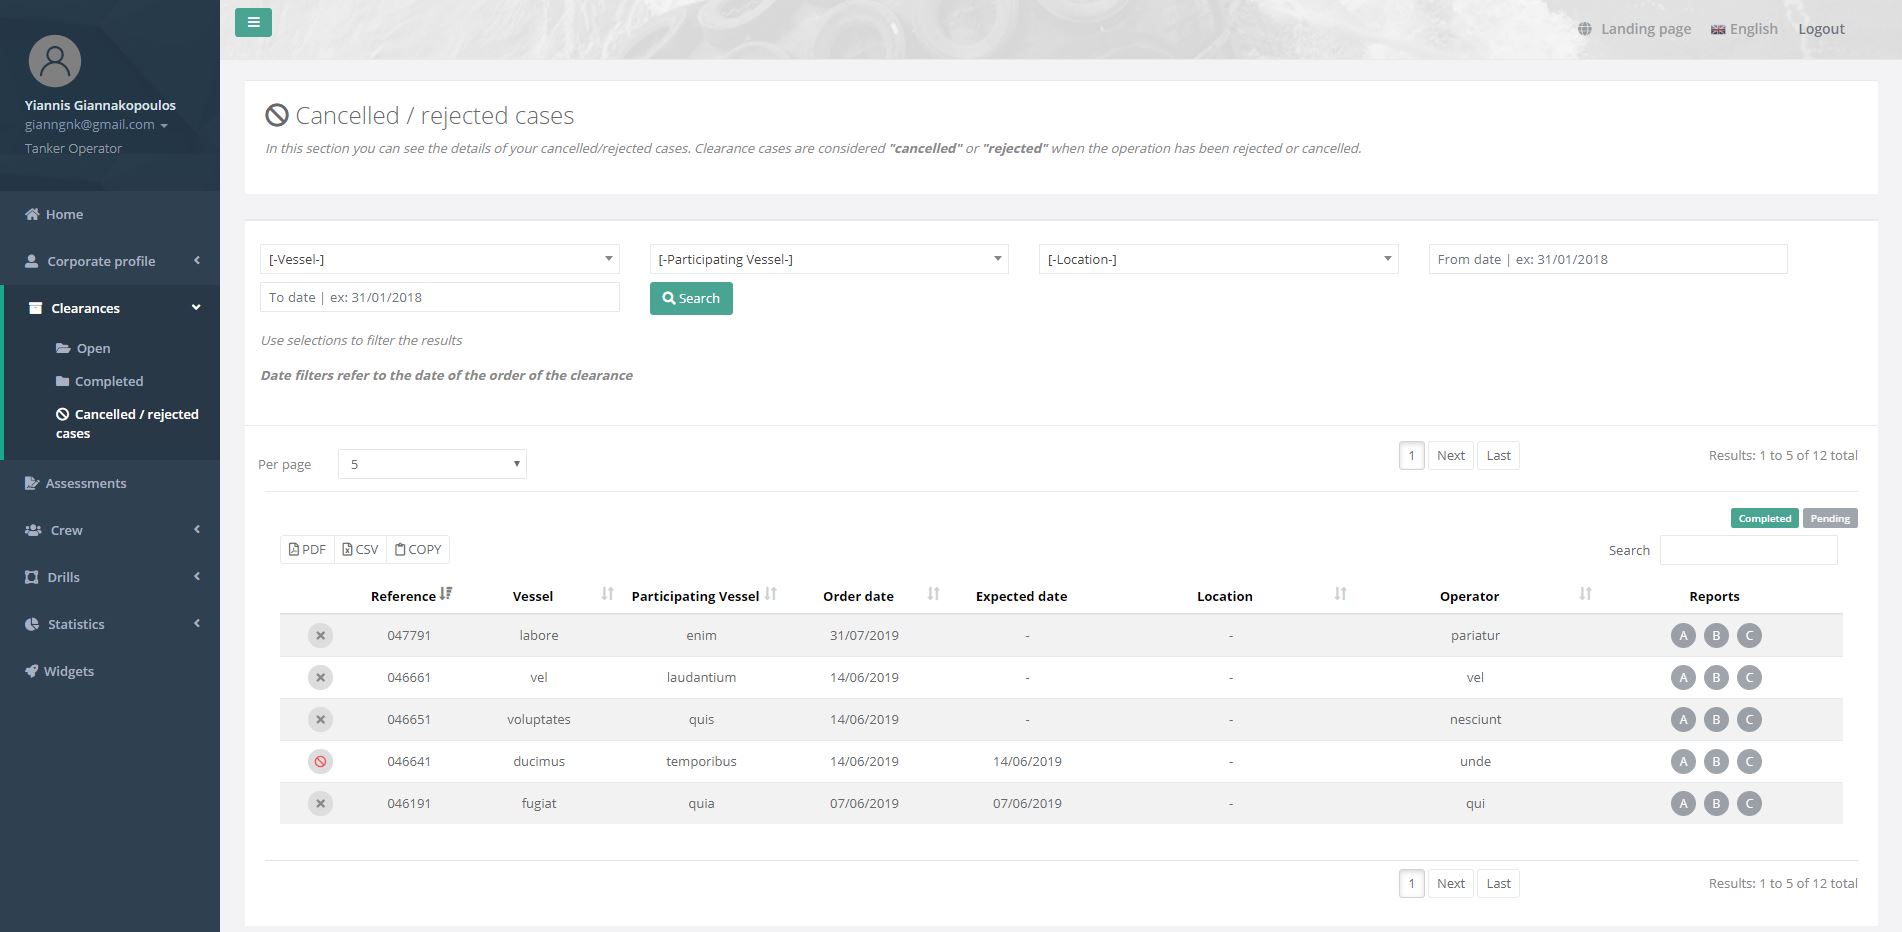The image size is (1902, 932).
Task: Click the From date input field
Action: pyautogui.click(x=1607, y=260)
